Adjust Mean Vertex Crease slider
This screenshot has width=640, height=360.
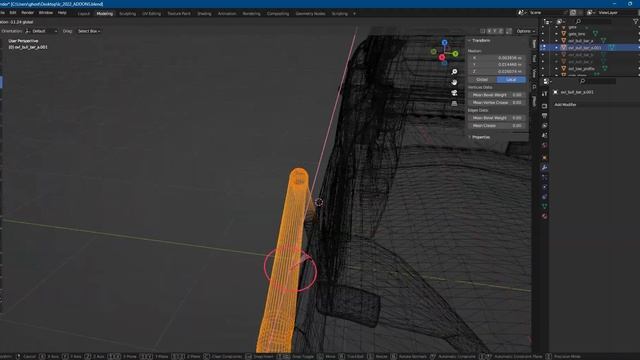pos(497,102)
